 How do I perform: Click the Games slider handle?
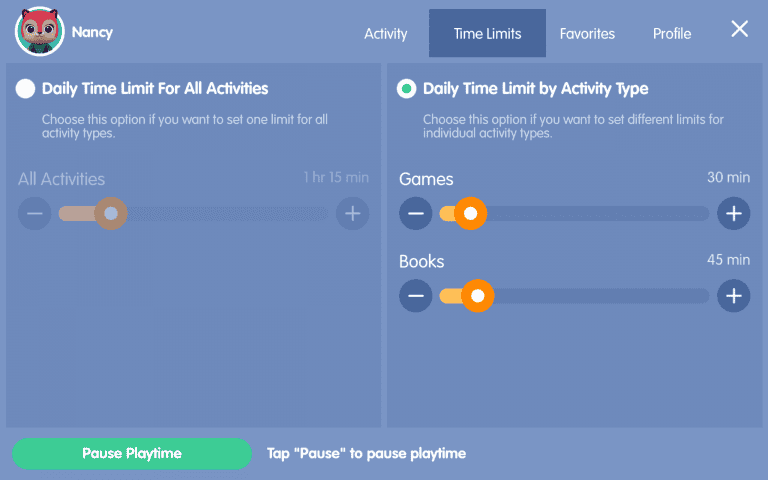pyautogui.click(x=470, y=213)
